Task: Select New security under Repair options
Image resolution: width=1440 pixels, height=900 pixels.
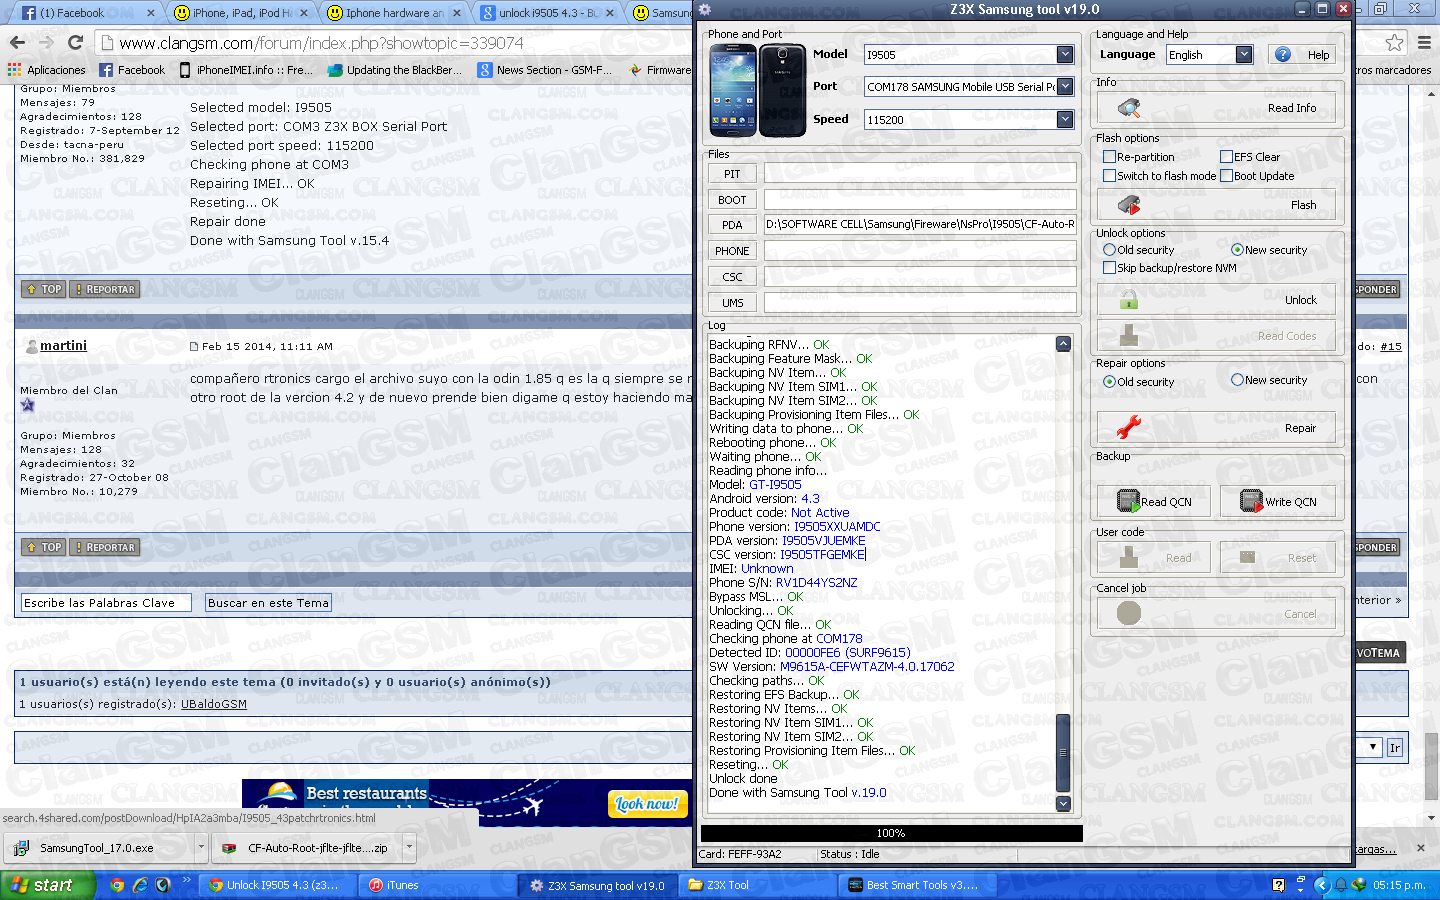Action: coord(1237,380)
